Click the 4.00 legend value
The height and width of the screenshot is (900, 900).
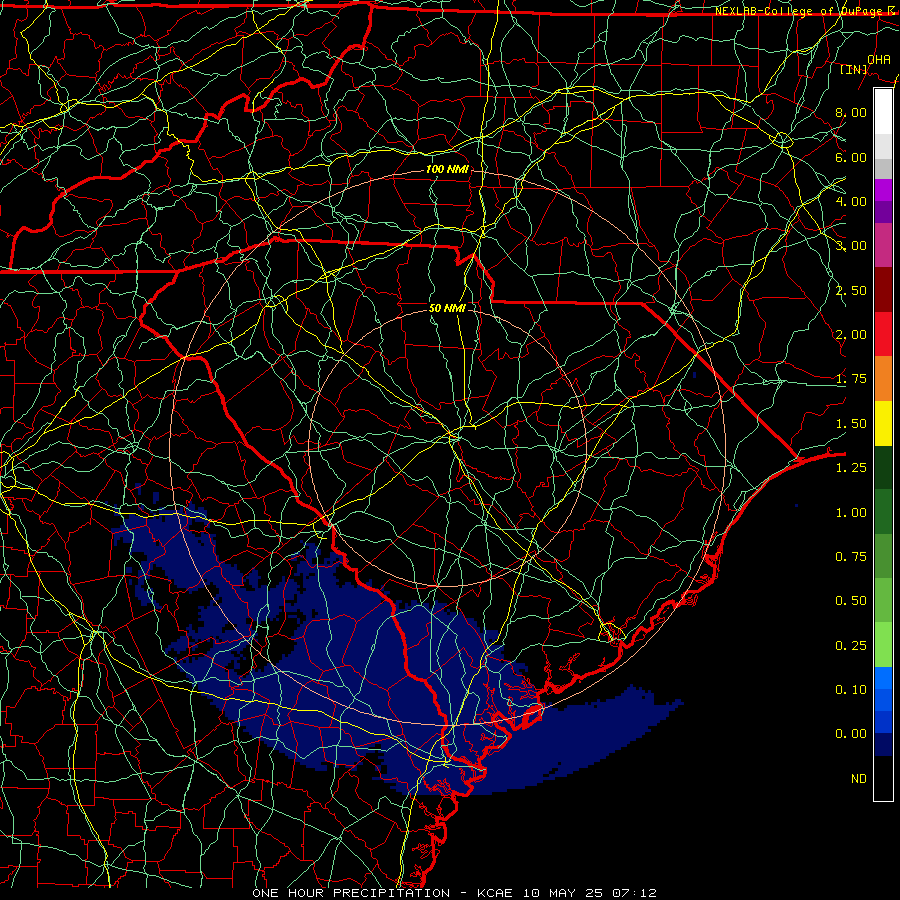point(851,201)
